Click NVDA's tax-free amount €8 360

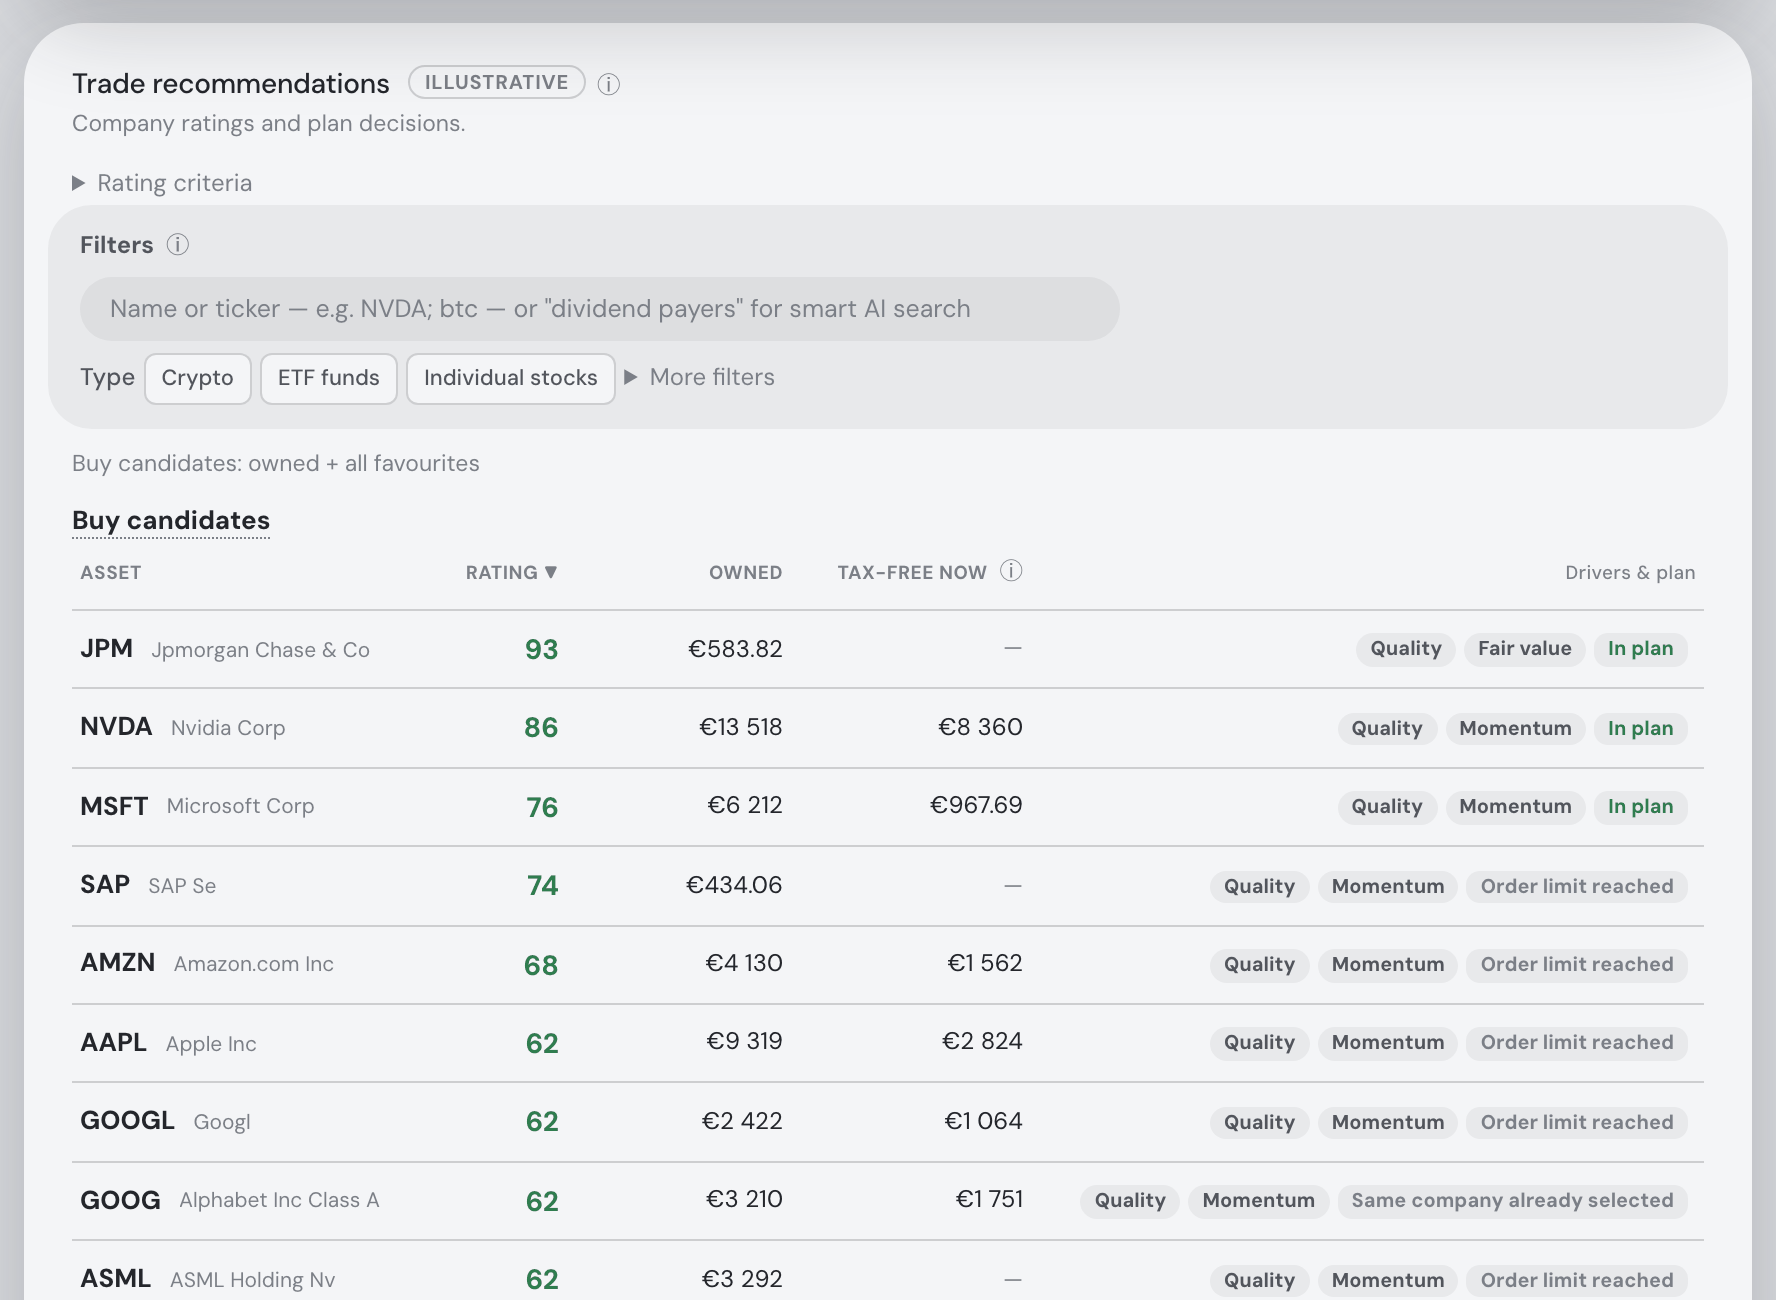[x=980, y=727]
